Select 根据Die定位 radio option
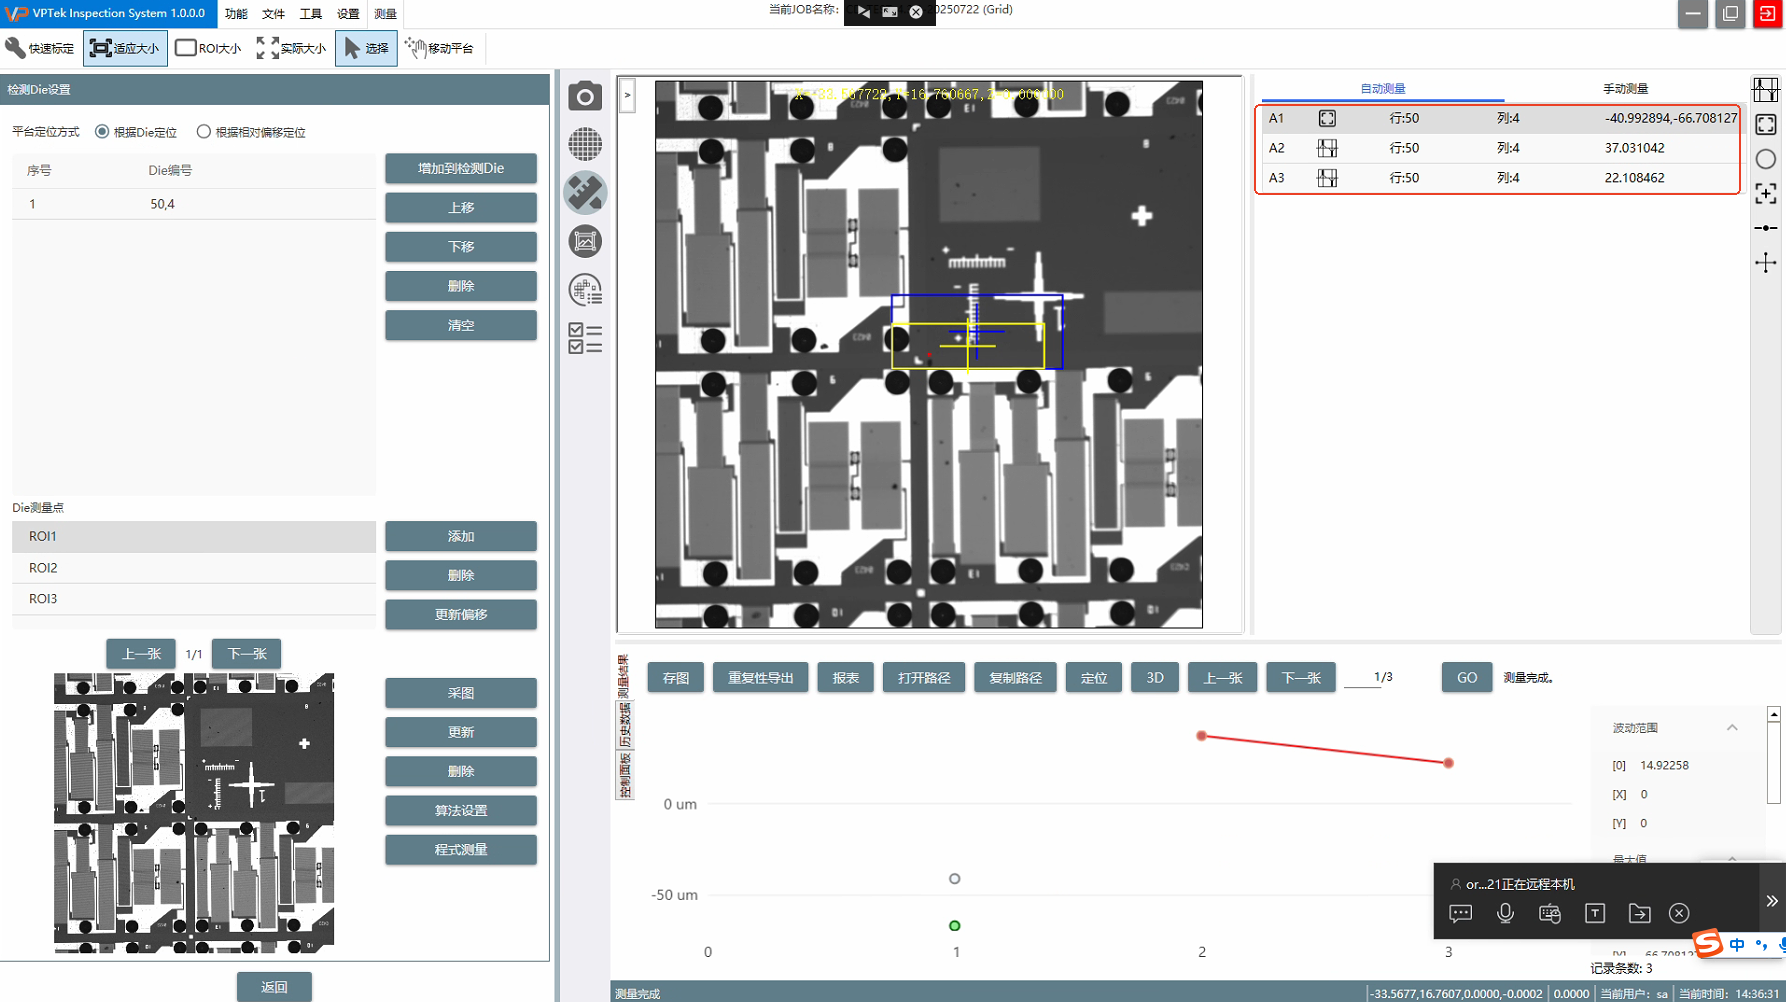Viewport: 1786px width, 1002px height. 102,132
